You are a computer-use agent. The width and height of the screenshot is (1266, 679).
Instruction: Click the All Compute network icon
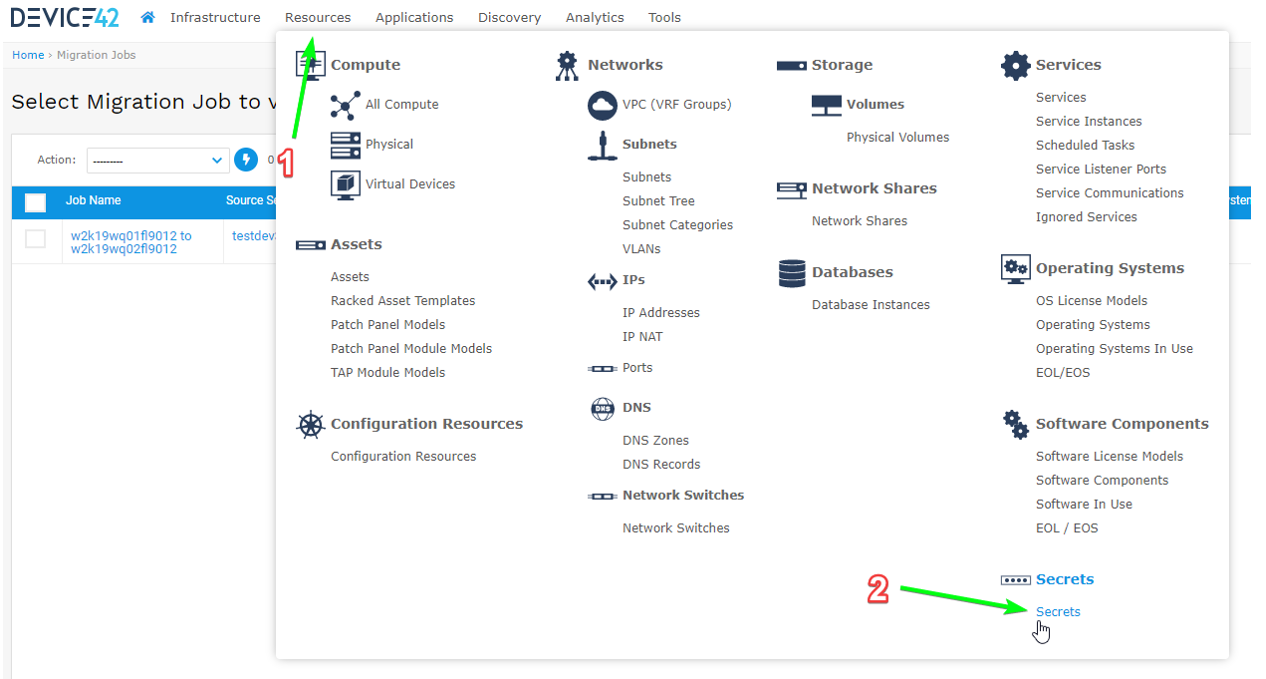tap(345, 105)
